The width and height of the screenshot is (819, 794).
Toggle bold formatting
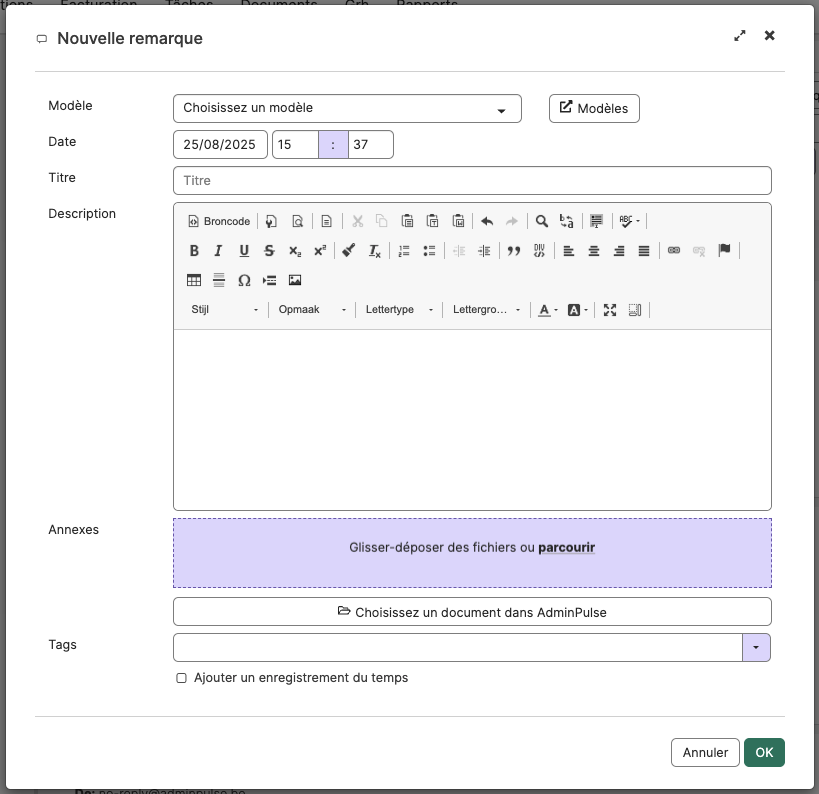pyautogui.click(x=194, y=251)
